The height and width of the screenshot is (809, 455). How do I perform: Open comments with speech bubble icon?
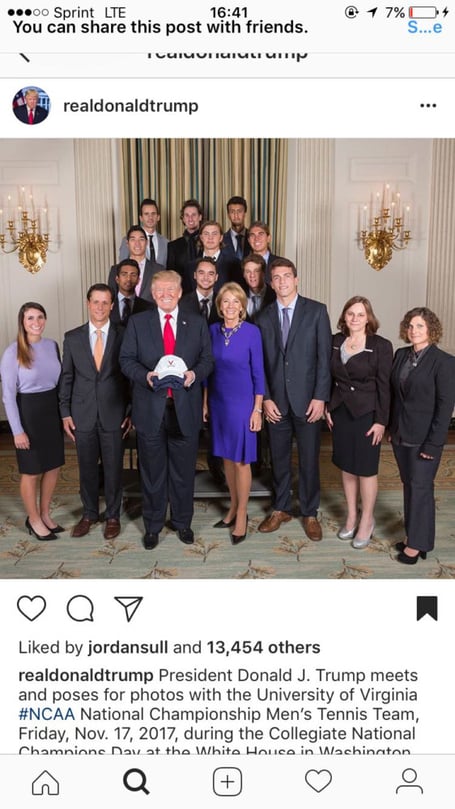pyautogui.click(x=80, y=608)
